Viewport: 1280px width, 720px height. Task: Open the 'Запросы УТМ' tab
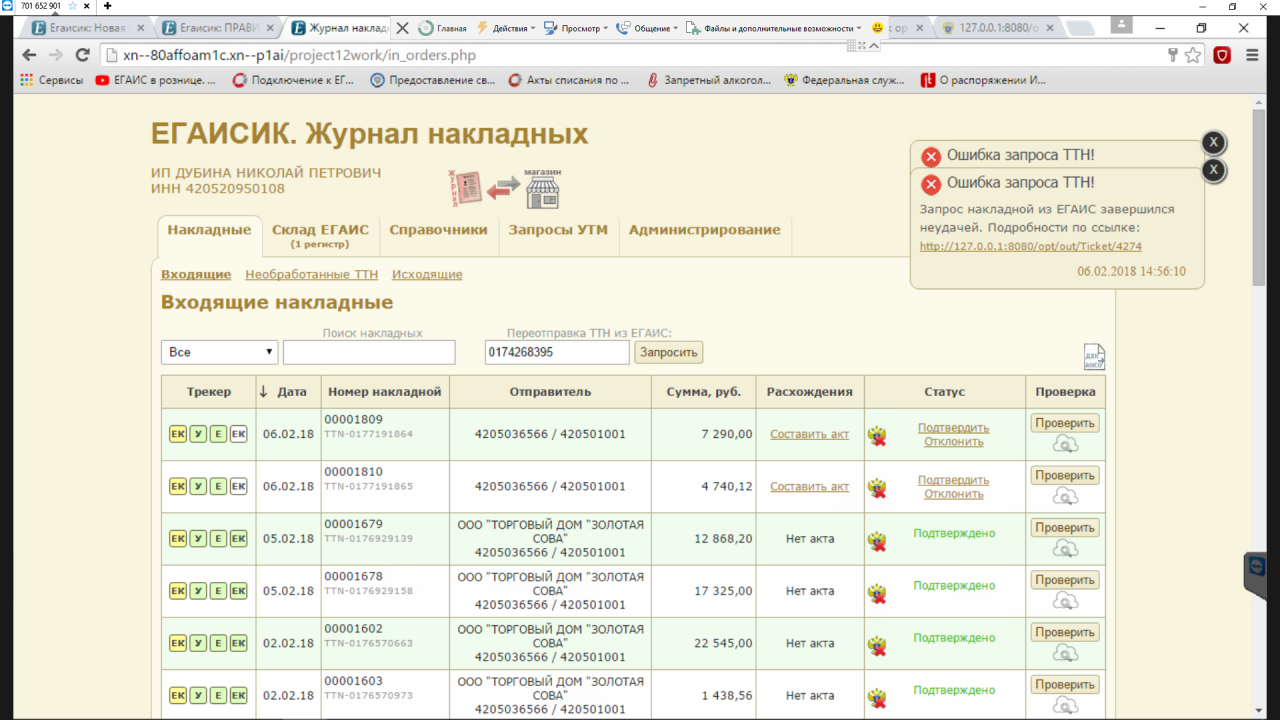coord(558,230)
